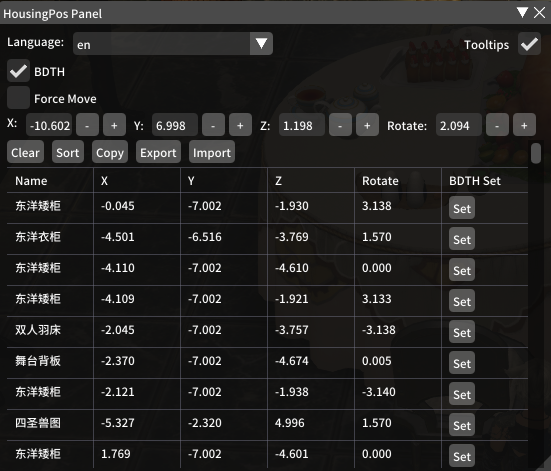Click the Z value input field
This screenshot has width=551, height=471.
(x=302, y=125)
